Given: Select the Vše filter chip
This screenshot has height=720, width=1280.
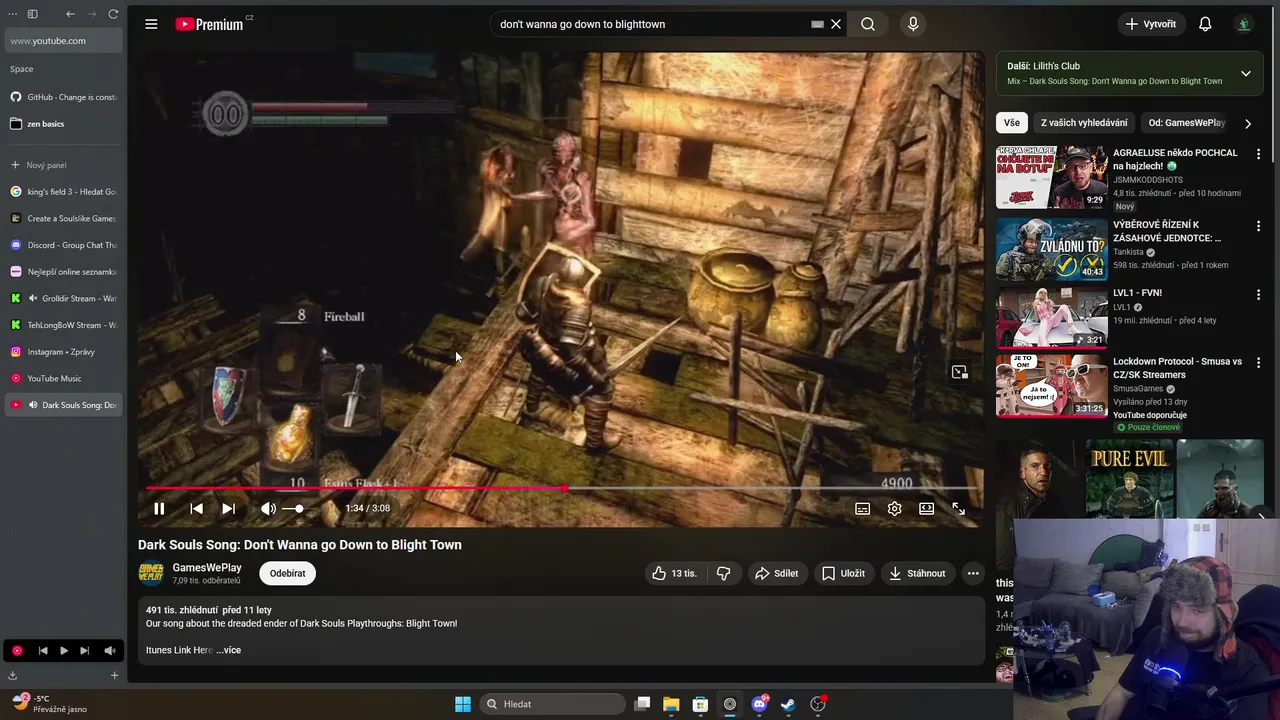Looking at the screenshot, I should pos(1012,123).
